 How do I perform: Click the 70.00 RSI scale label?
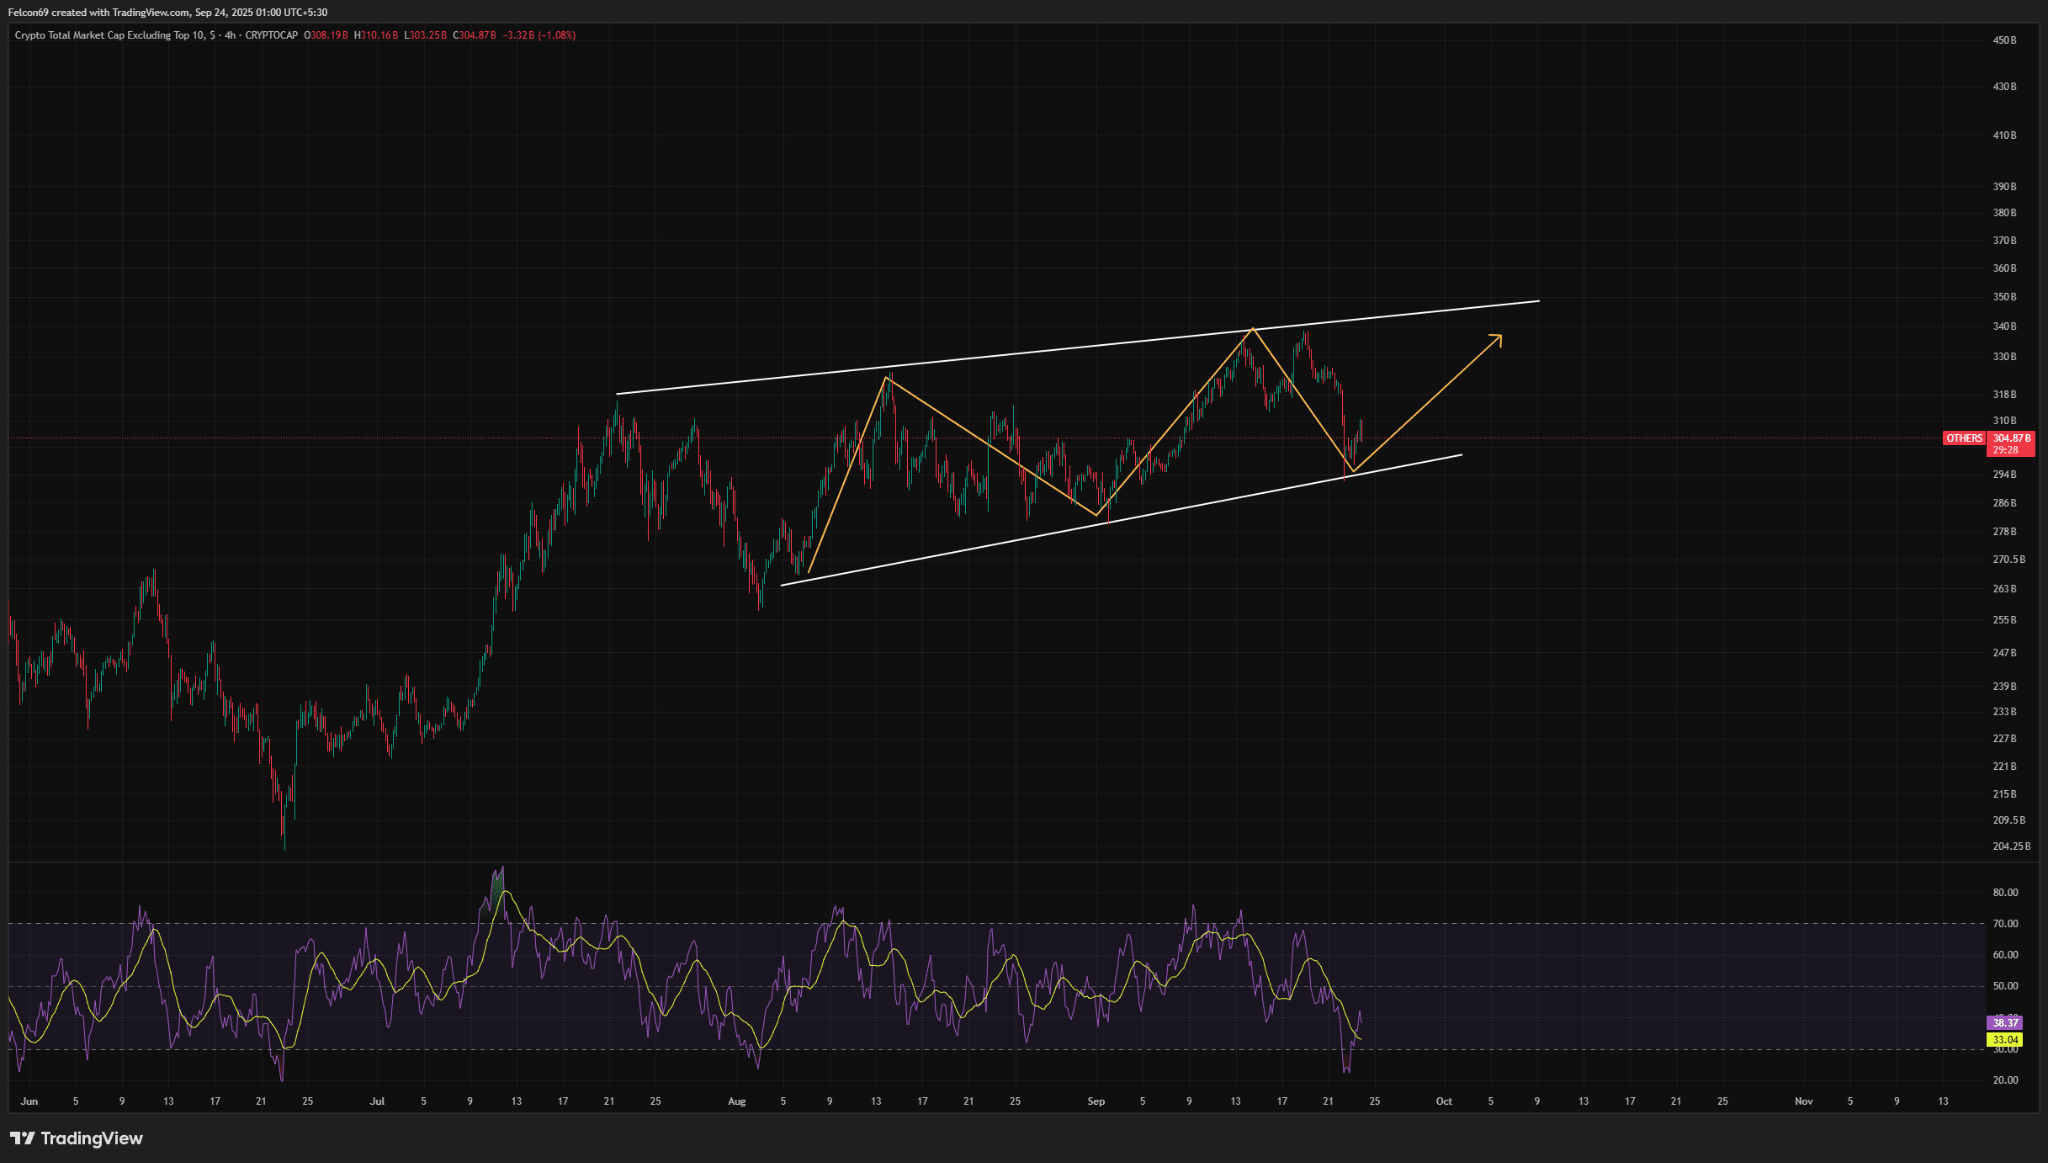point(2005,923)
